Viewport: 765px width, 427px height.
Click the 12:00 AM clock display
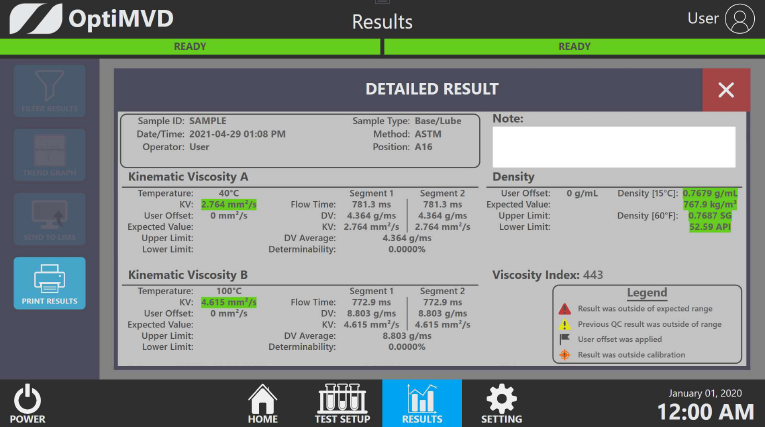(x=705, y=412)
